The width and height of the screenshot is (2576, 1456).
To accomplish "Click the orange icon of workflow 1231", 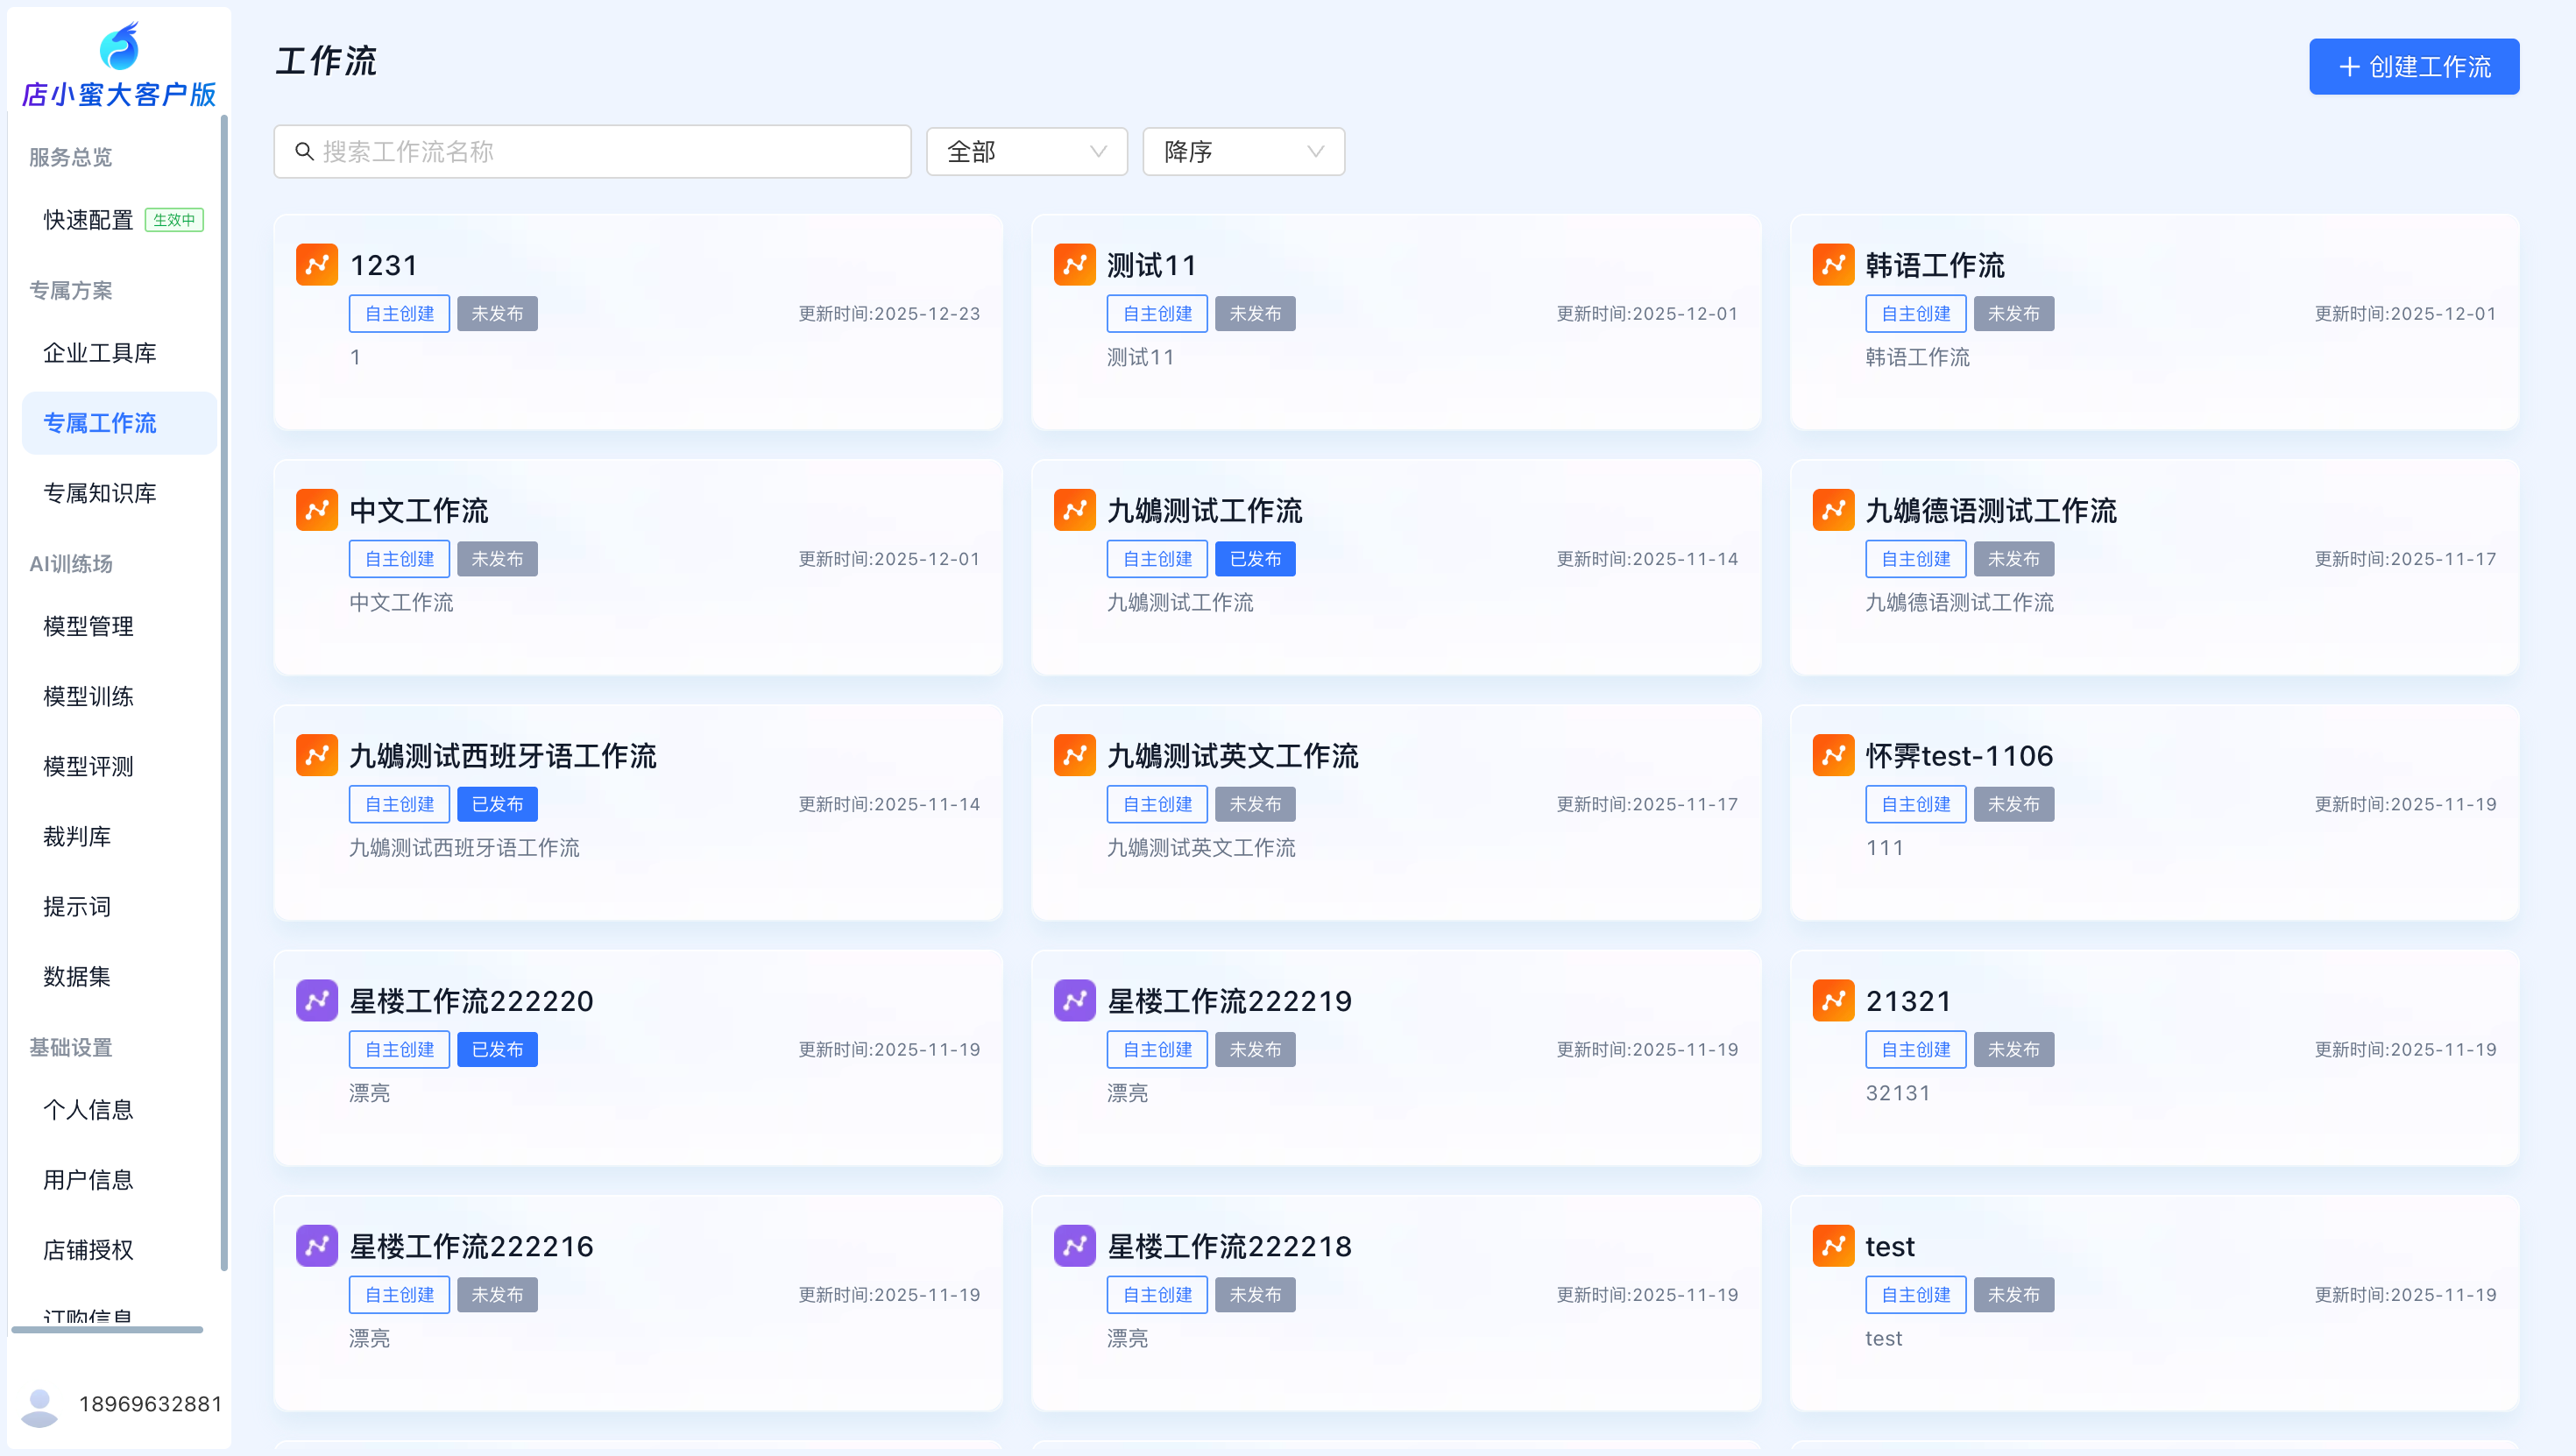I will coord(316,265).
